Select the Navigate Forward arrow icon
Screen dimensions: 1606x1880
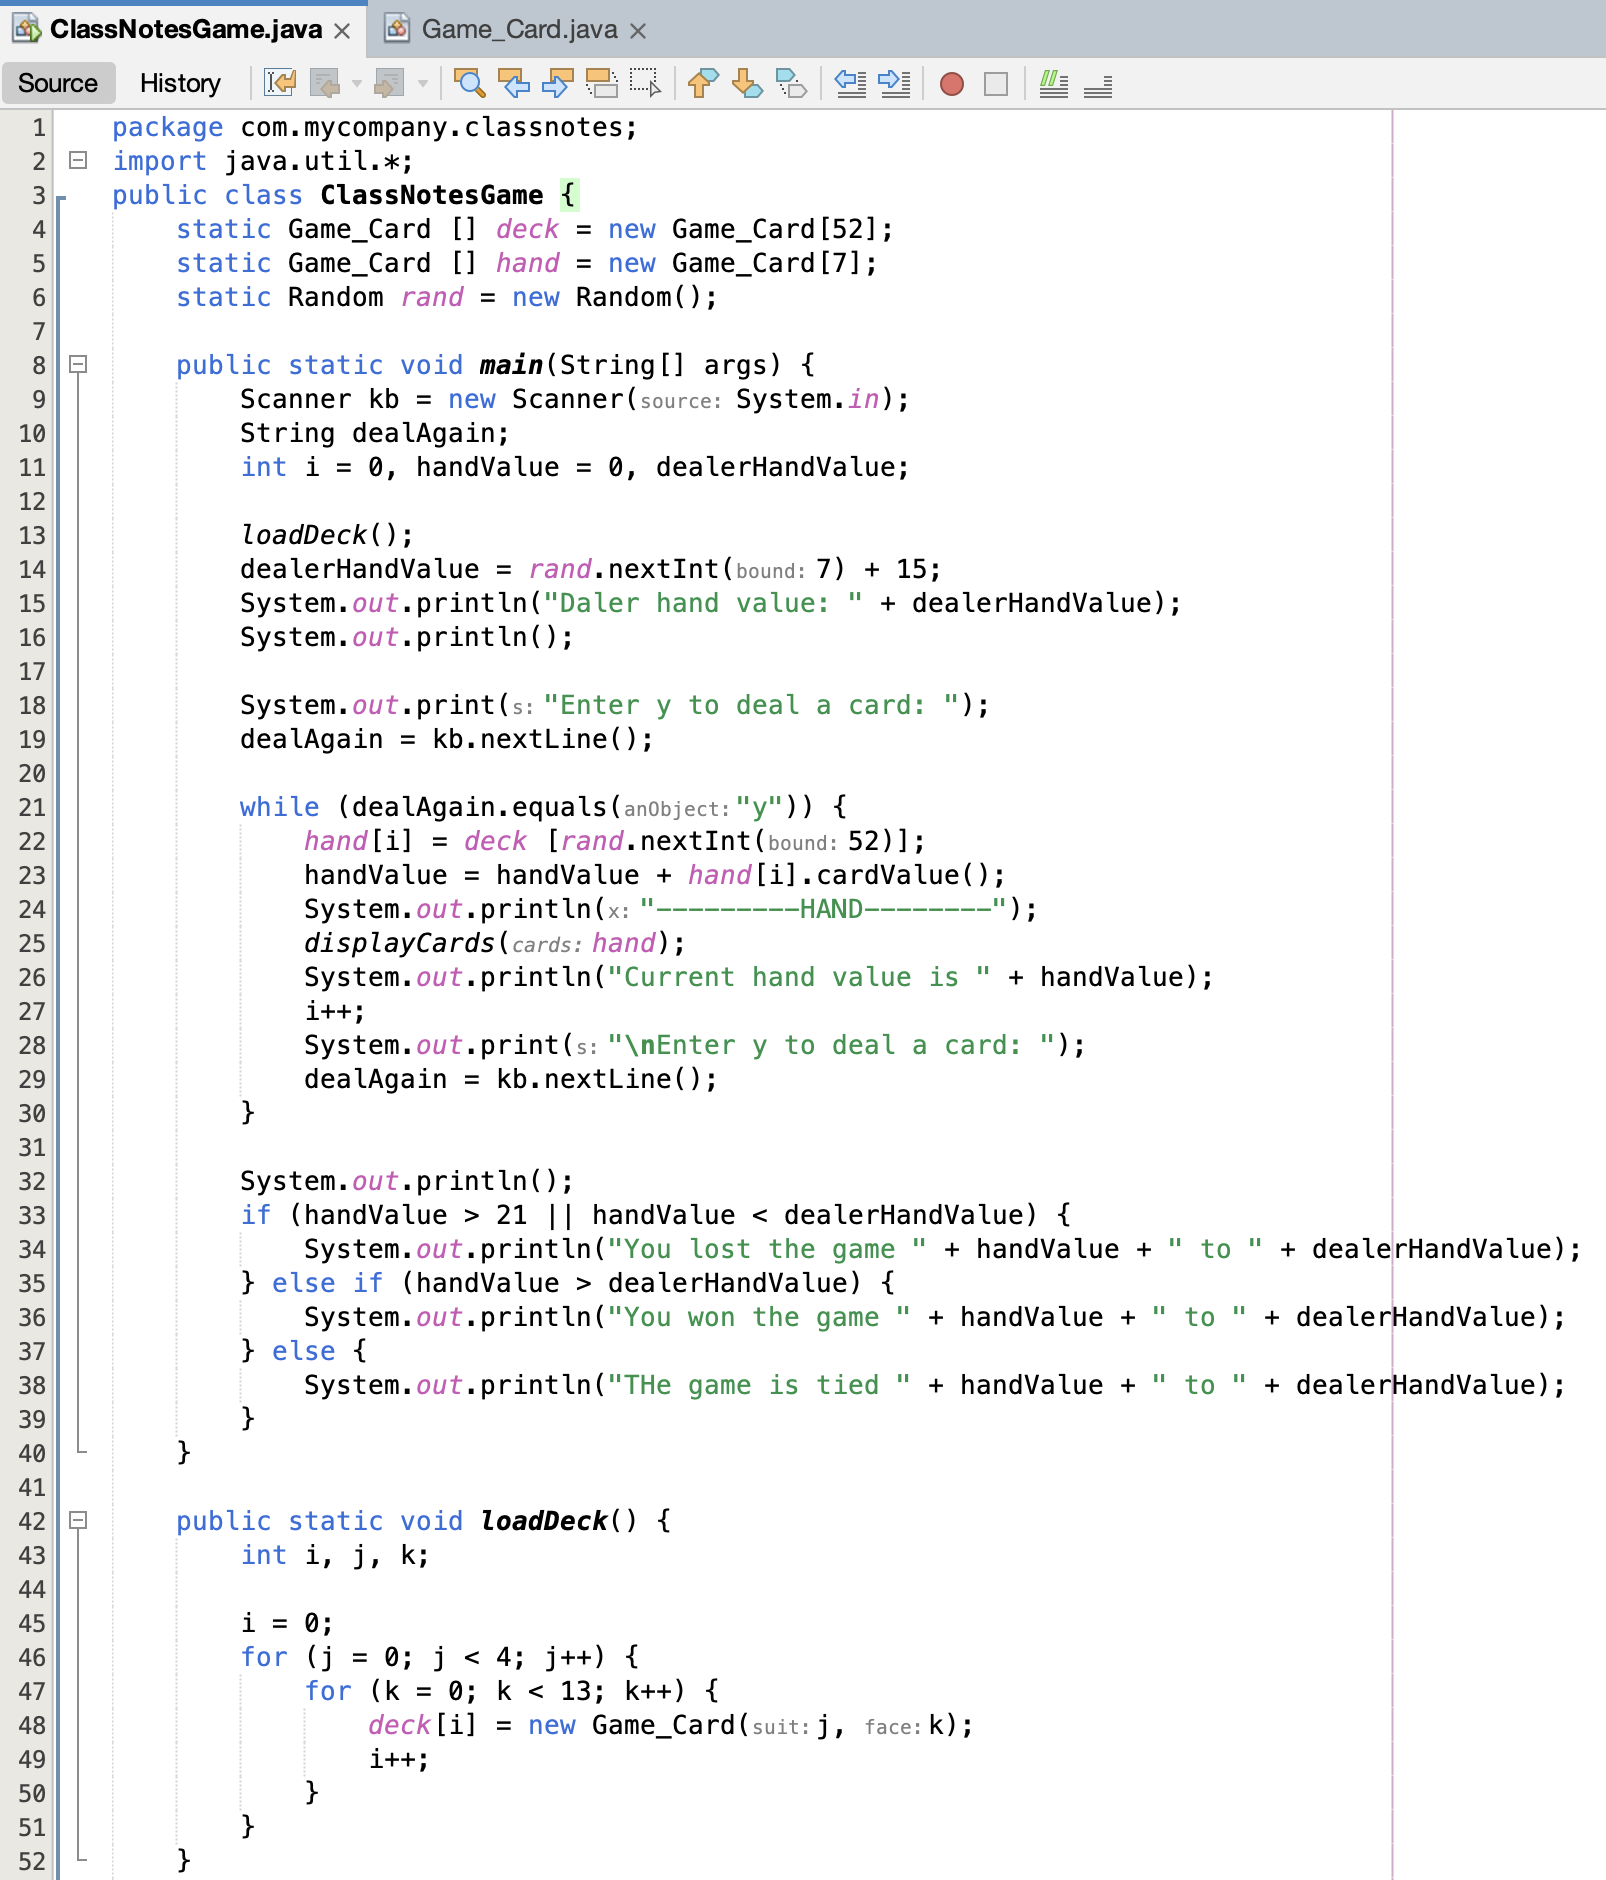pos(390,84)
